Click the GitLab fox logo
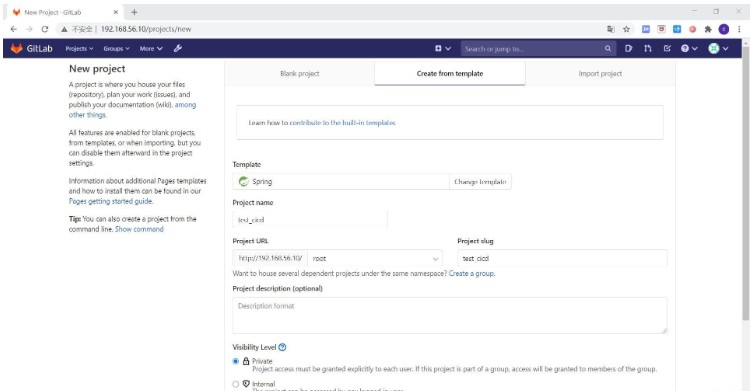The image size is (755, 391). click(16, 49)
